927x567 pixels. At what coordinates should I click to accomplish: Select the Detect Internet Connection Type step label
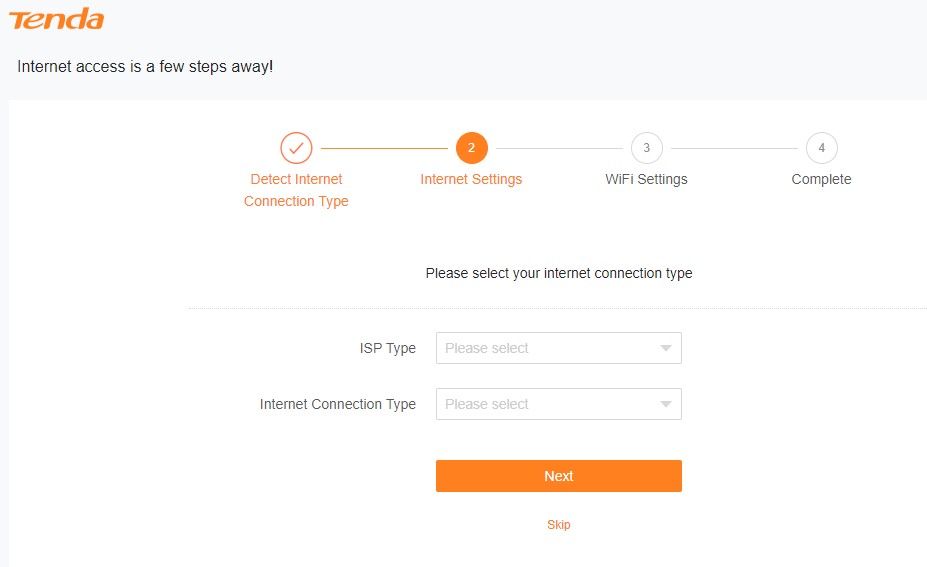click(x=296, y=190)
